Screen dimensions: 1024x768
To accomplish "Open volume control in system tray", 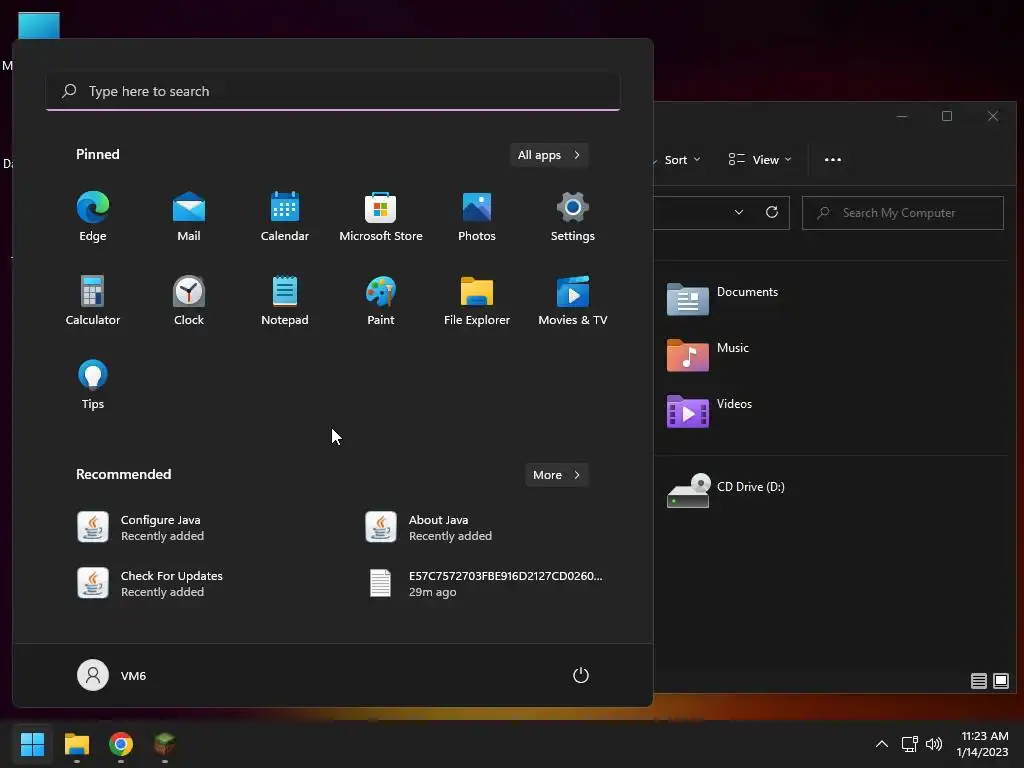I will tap(934, 744).
